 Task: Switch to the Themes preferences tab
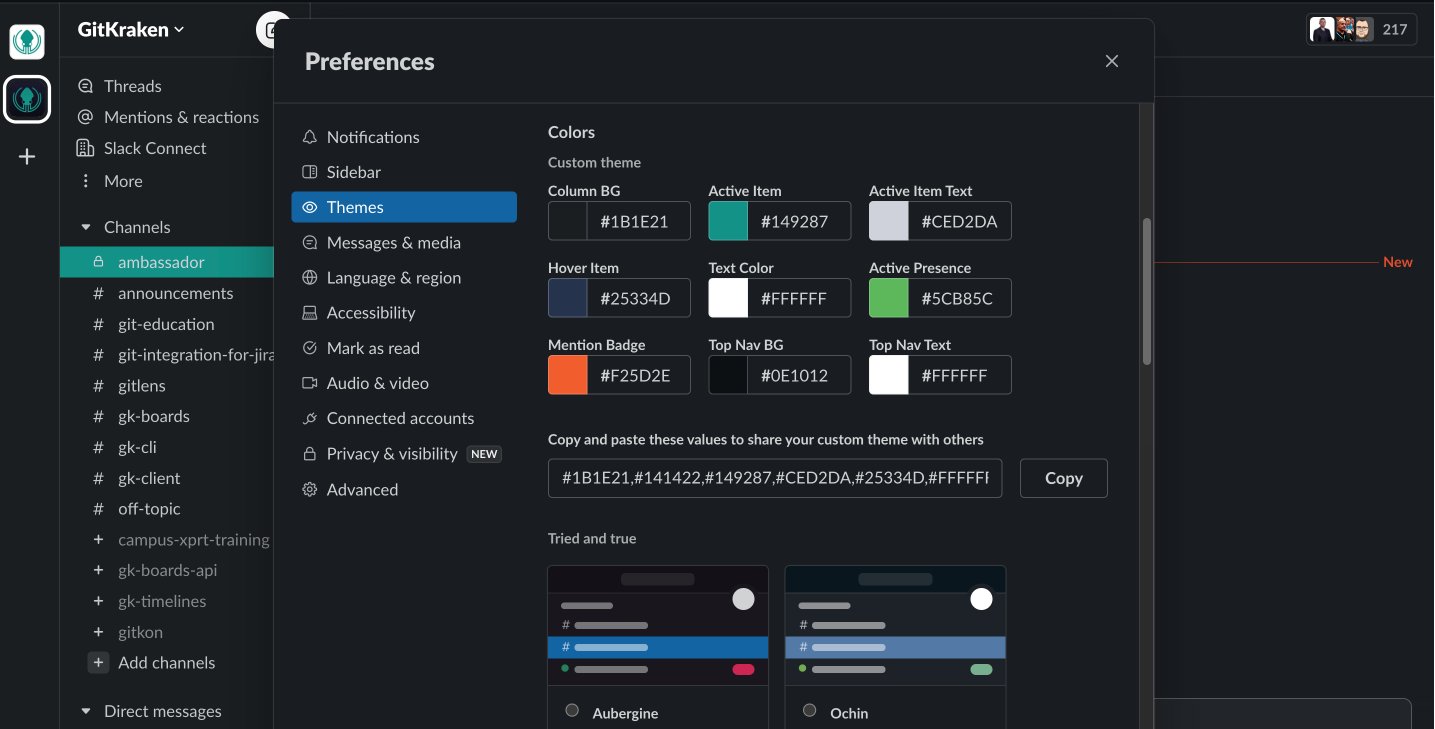[355, 207]
